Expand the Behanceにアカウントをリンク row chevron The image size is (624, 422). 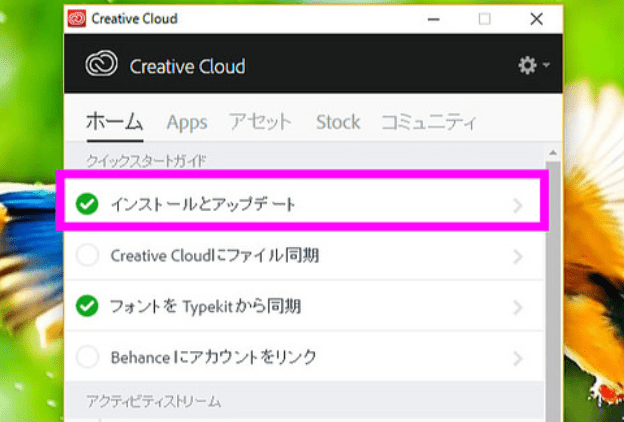[517, 358]
